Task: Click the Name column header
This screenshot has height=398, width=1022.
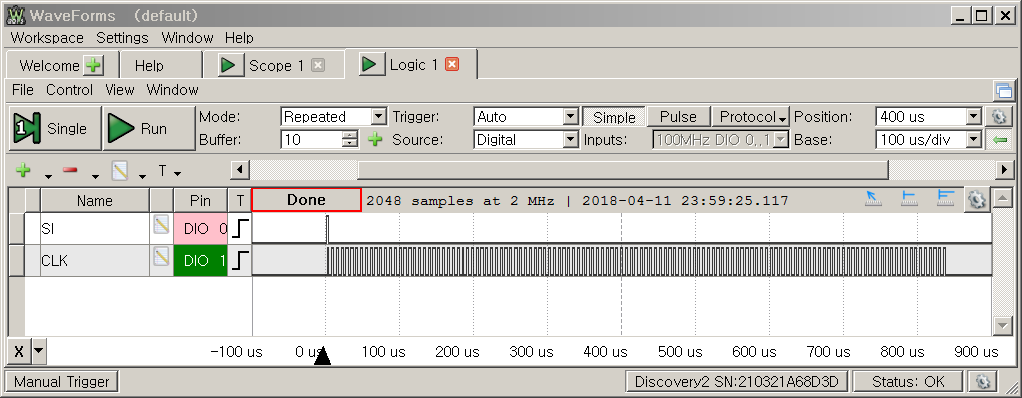Action: click(x=95, y=201)
